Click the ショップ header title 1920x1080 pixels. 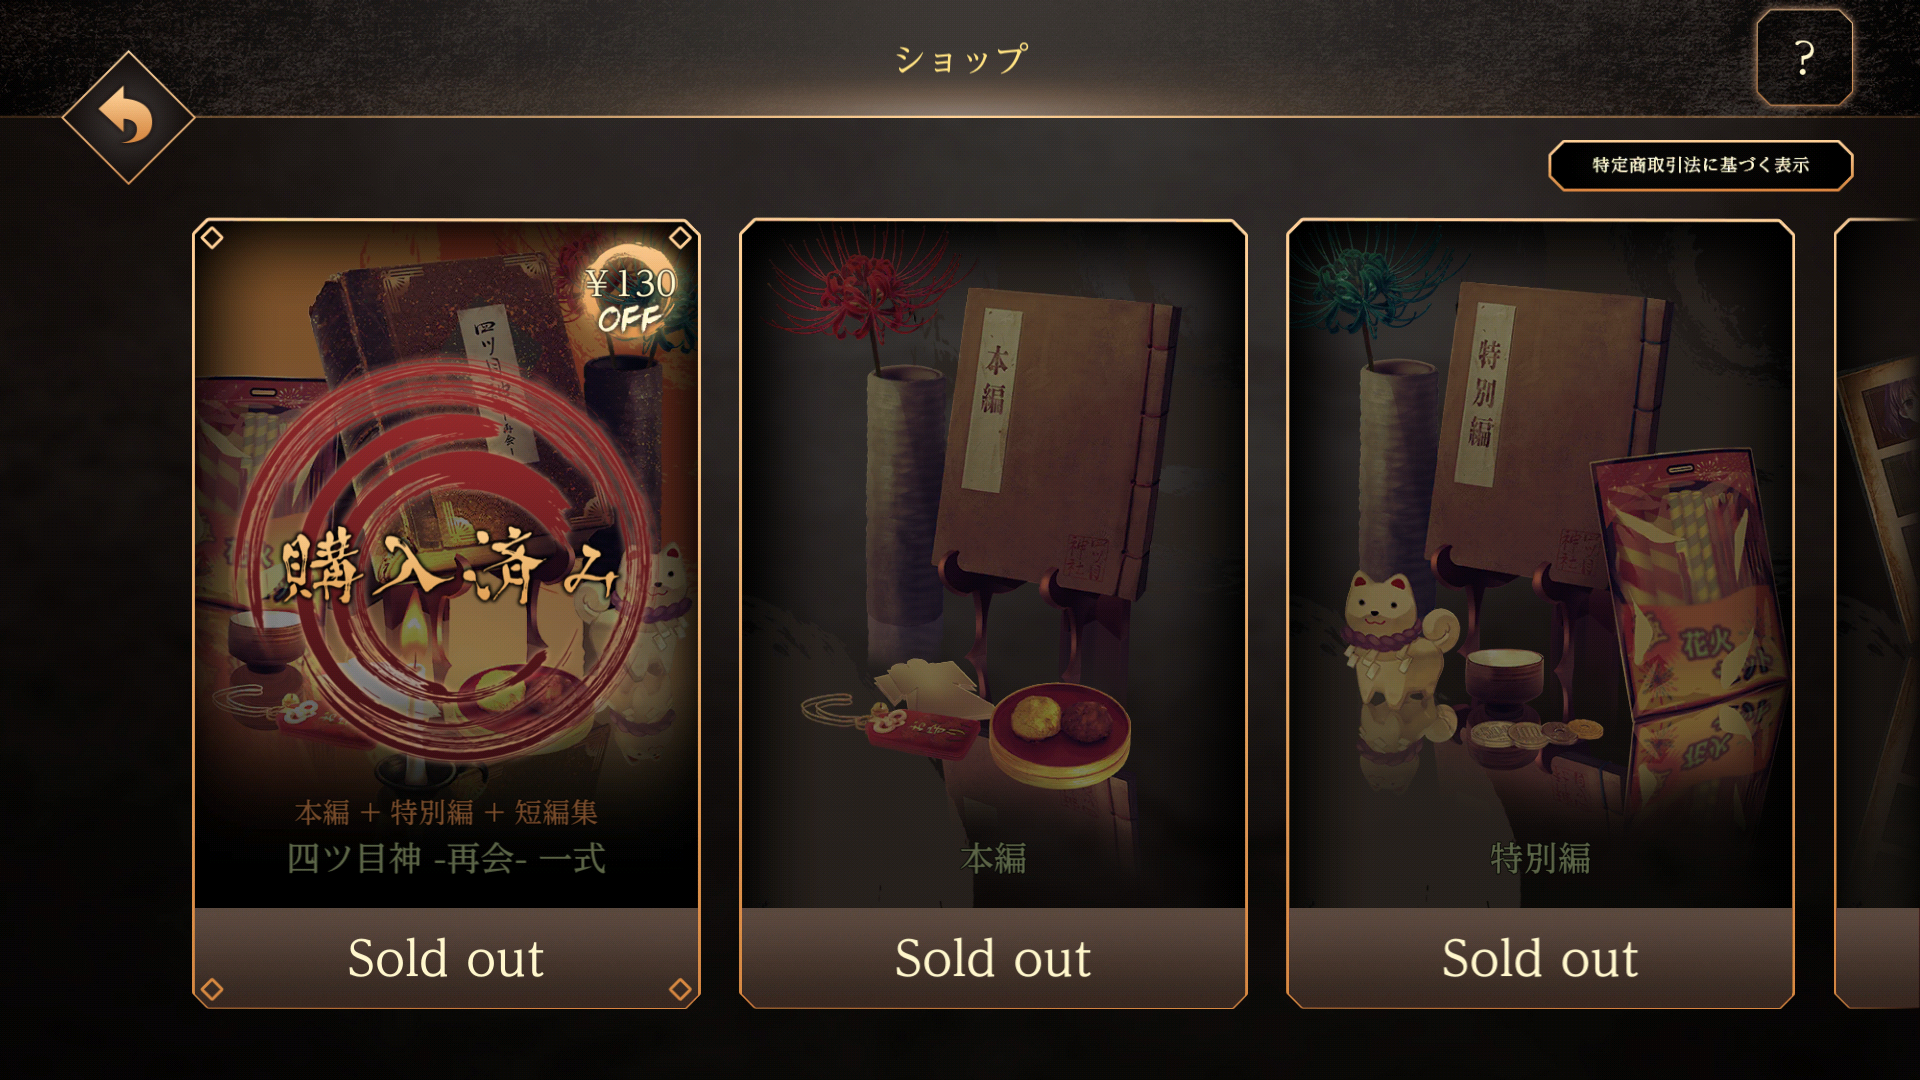961,59
